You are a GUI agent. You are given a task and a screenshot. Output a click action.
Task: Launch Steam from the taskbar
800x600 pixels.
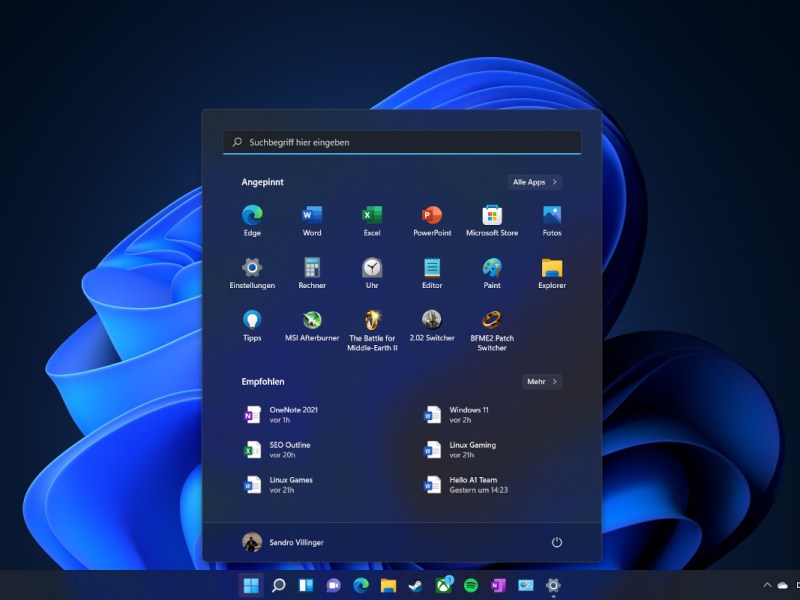(x=416, y=585)
